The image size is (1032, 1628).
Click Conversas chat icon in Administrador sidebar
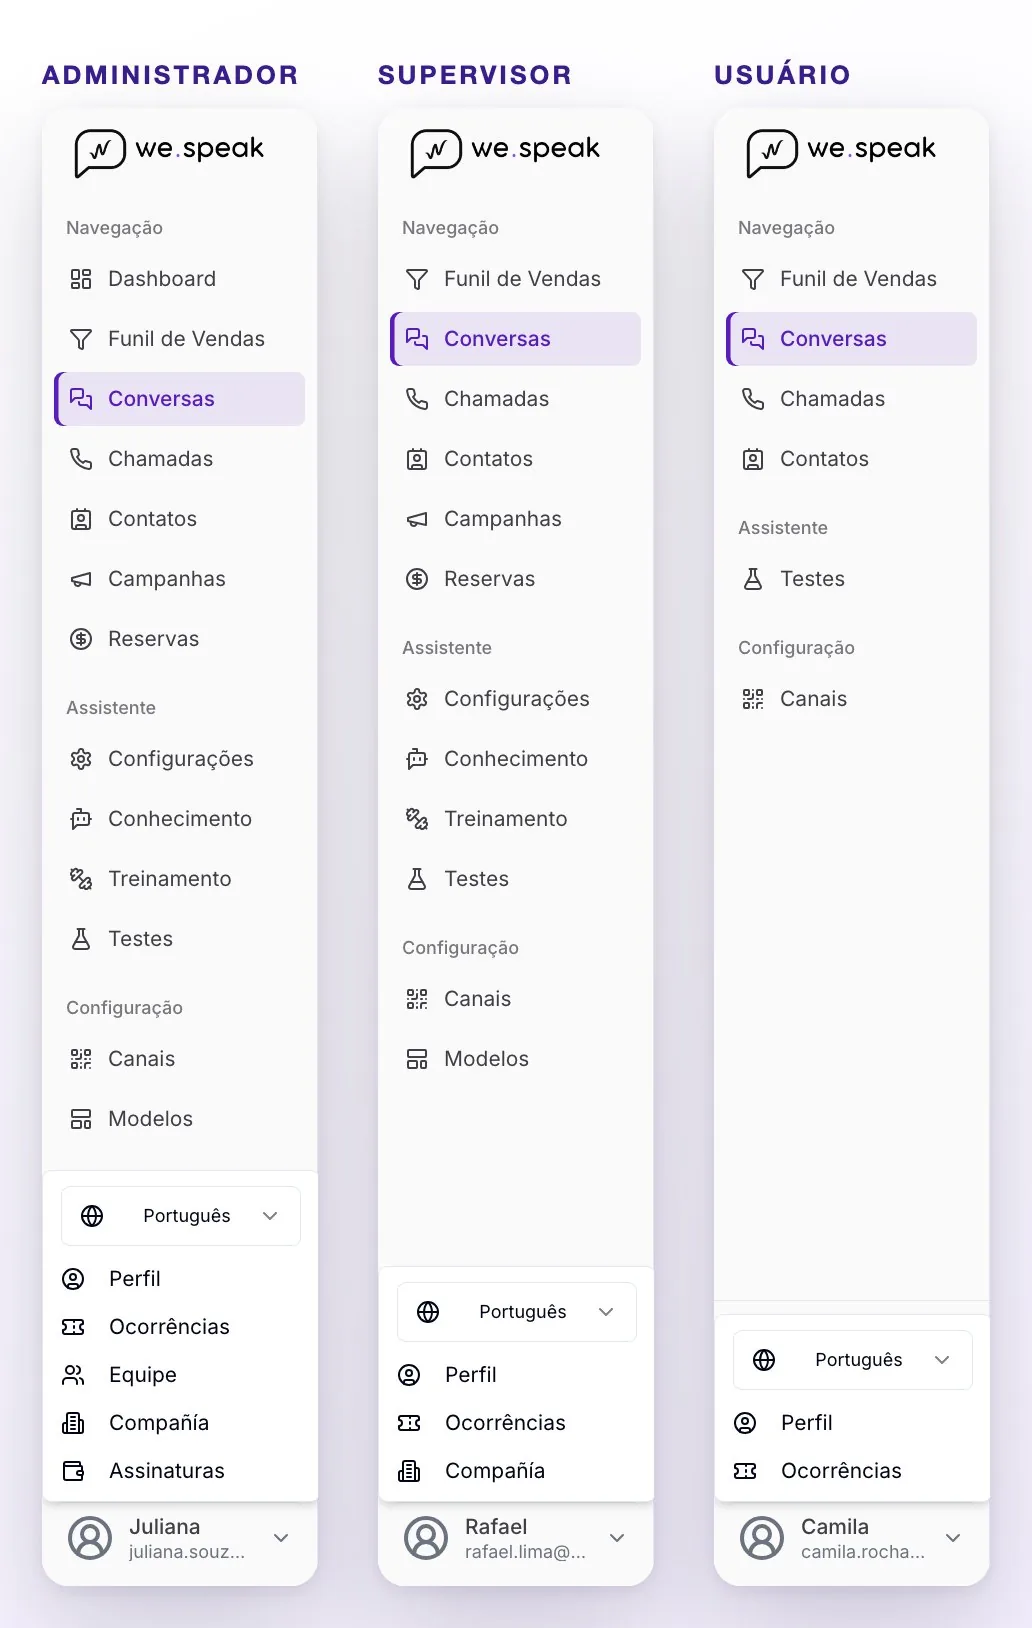click(x=81, y=399)
